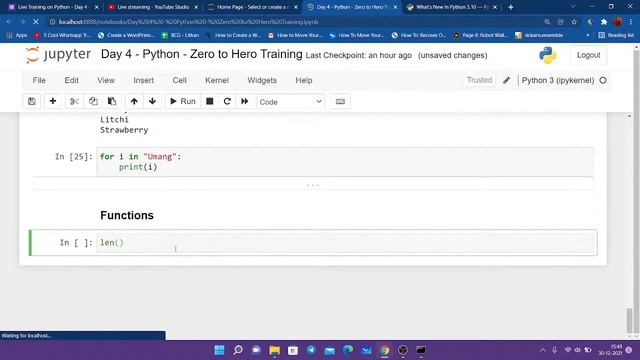The height and width of the screenshot is (360, 640).
Task: Restart kernel and rerun the notebook
Action: tap(244, 101)
